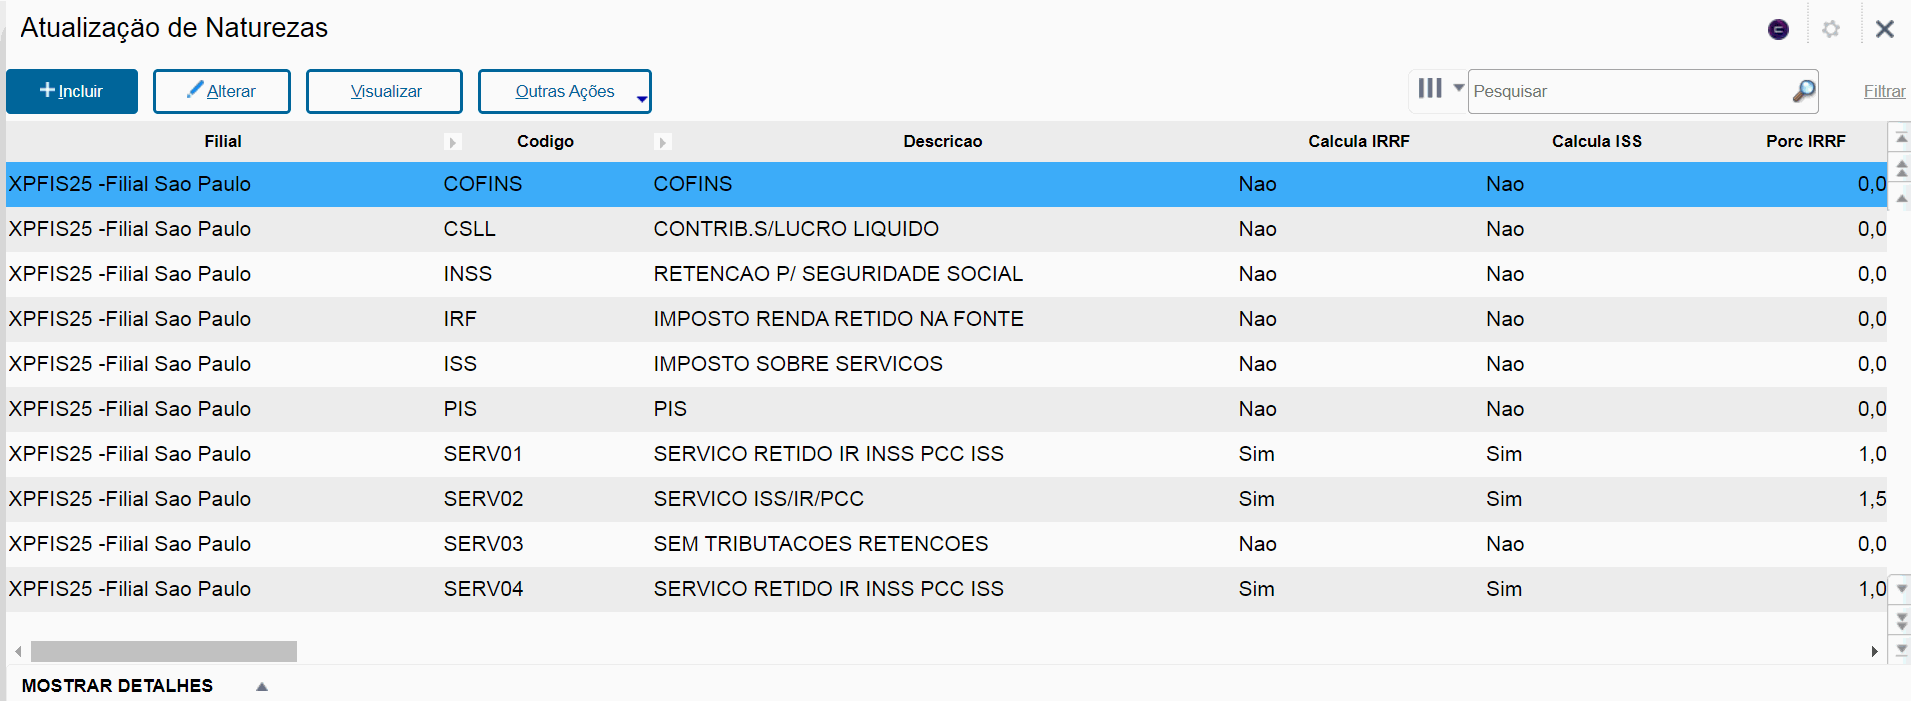Click the horizontal scrollbar thumb

(x=164, y=651)
